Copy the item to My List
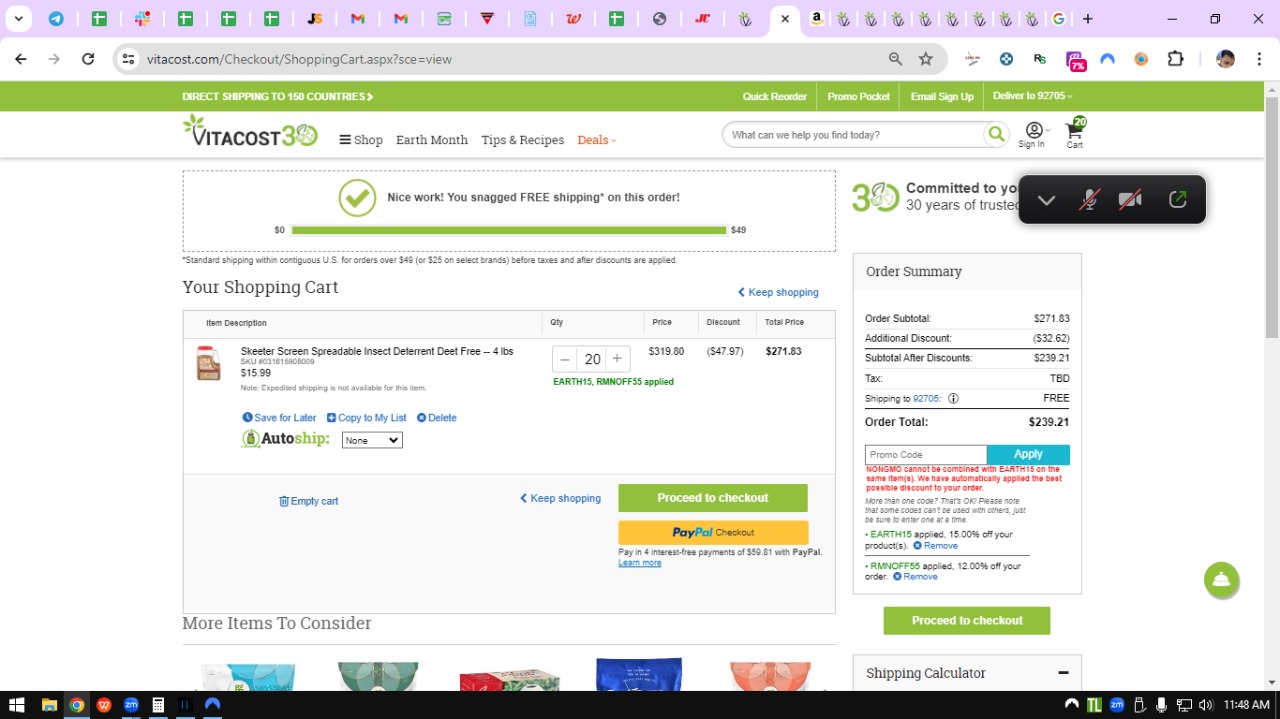The height and width of the screenshot is (719, 1280). (x=366, y=418)
